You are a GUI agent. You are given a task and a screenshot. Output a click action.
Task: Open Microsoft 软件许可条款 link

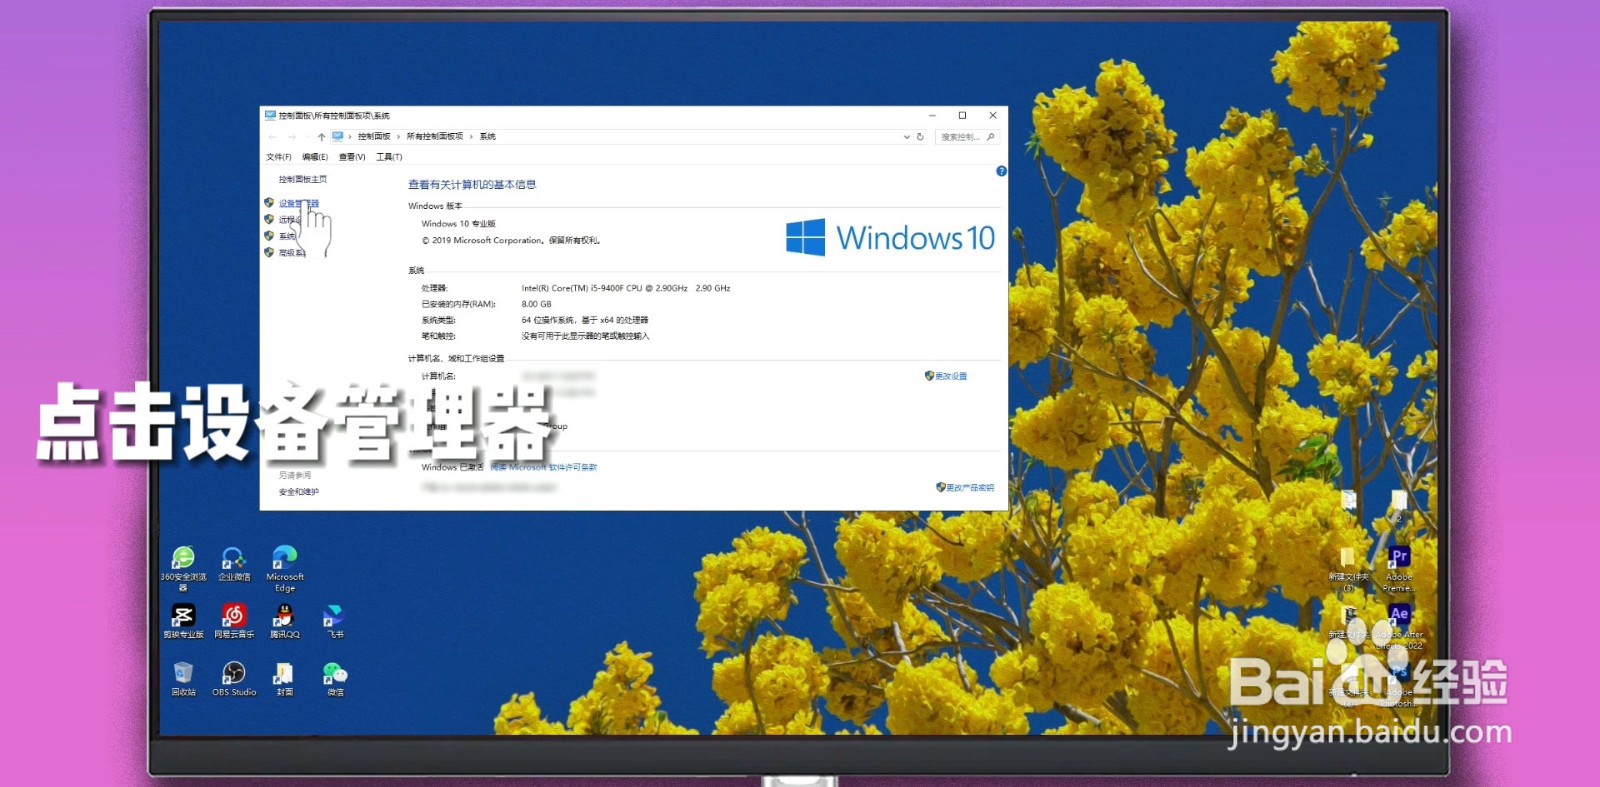(x=543, y=467)
